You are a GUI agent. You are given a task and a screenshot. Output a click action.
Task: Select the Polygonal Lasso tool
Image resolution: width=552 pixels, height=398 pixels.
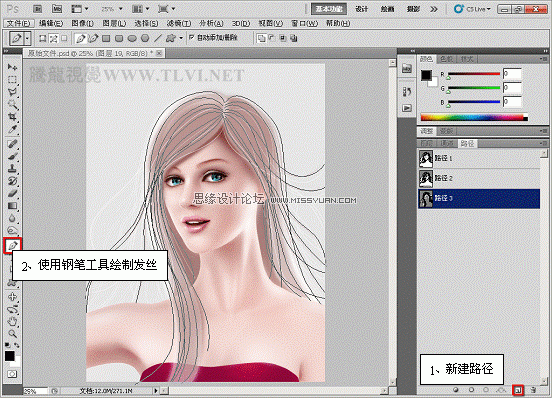pyautogui.click(x=12, y=92)
